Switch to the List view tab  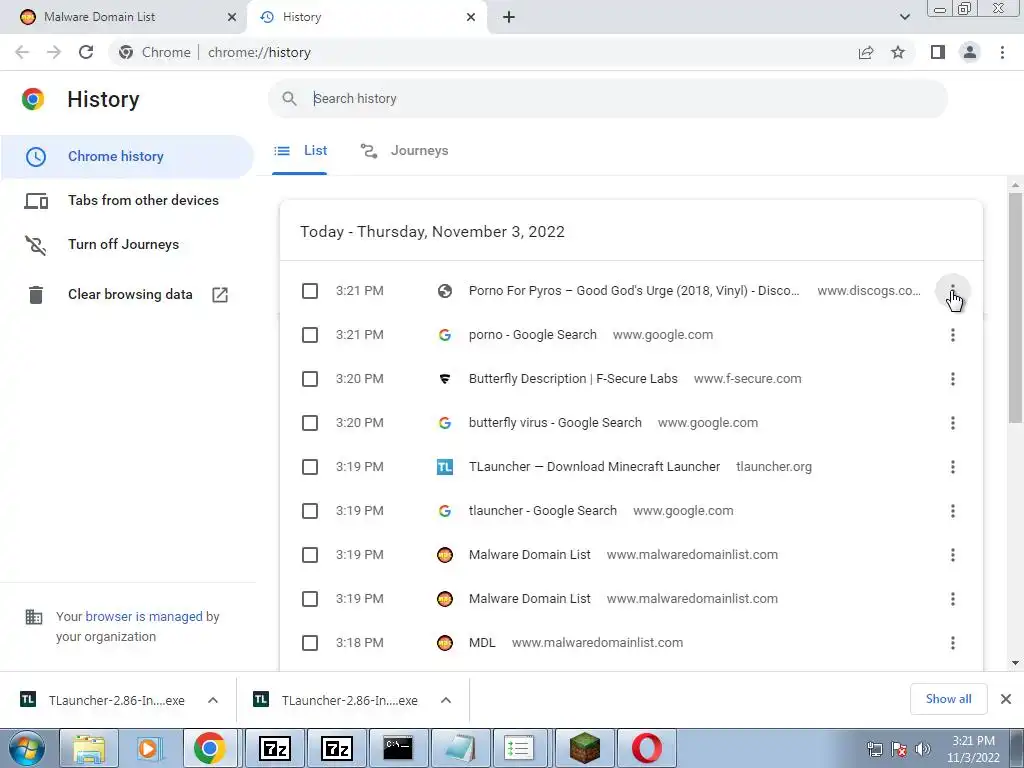coord(300,151)
